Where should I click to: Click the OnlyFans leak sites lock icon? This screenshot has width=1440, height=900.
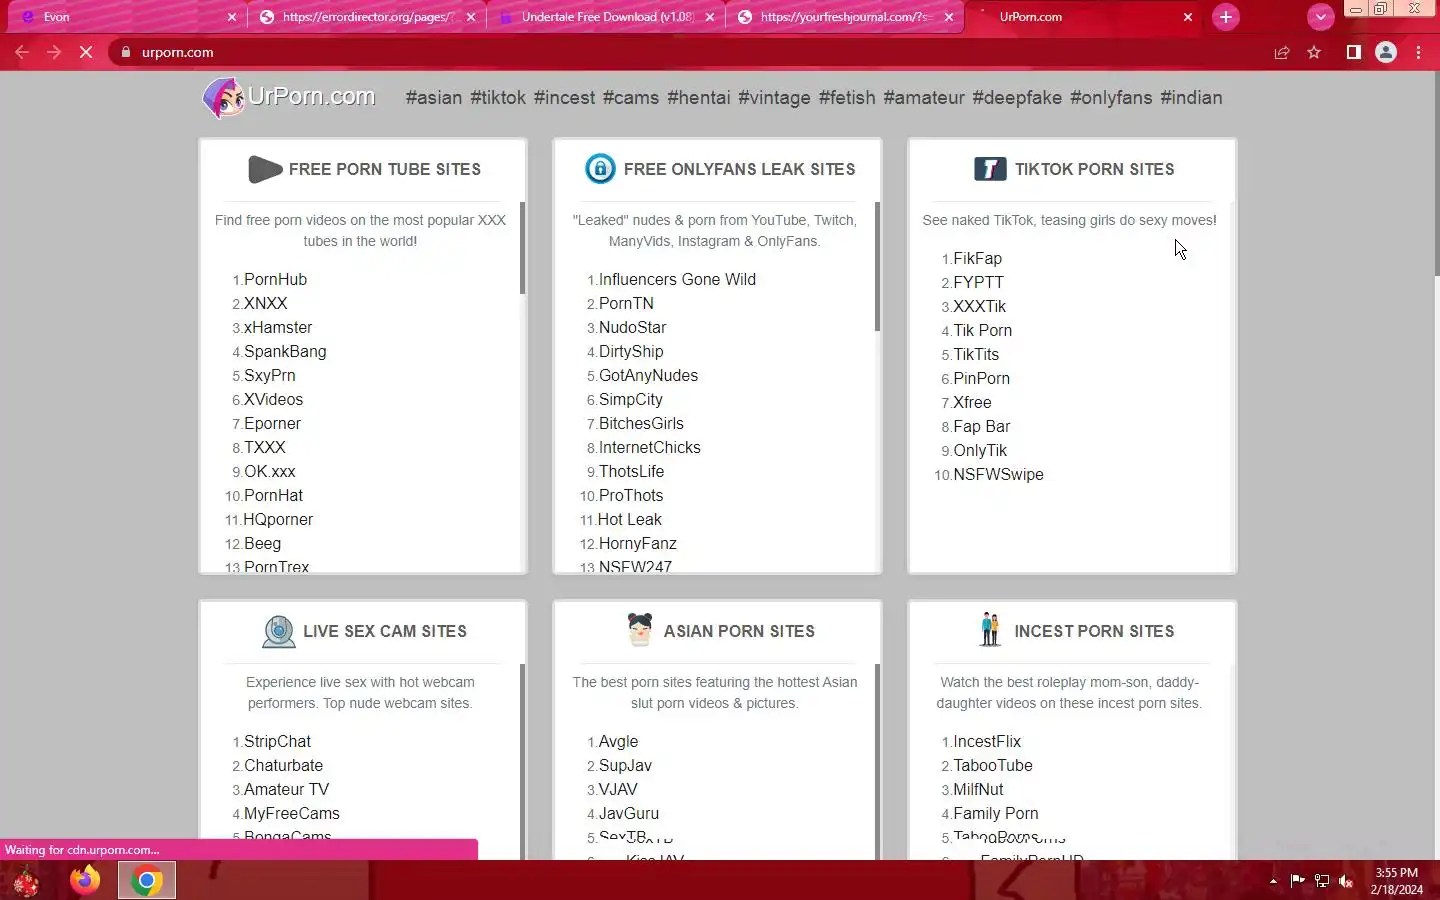600,169
